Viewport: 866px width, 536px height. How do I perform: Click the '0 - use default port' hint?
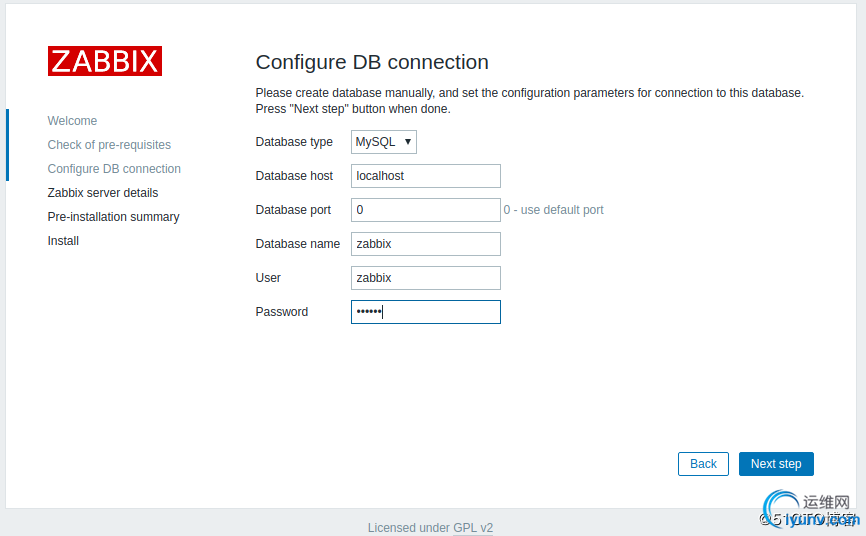pos(553,210)
